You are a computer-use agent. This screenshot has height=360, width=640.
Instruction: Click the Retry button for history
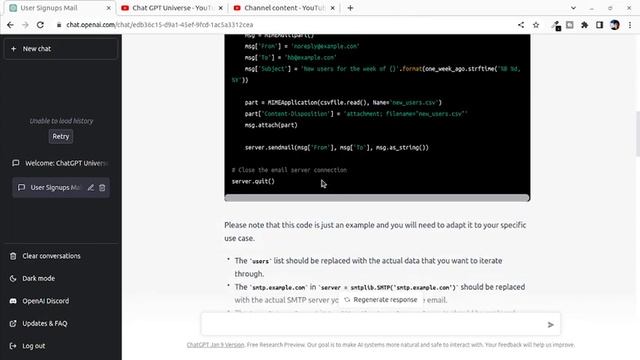60,136
